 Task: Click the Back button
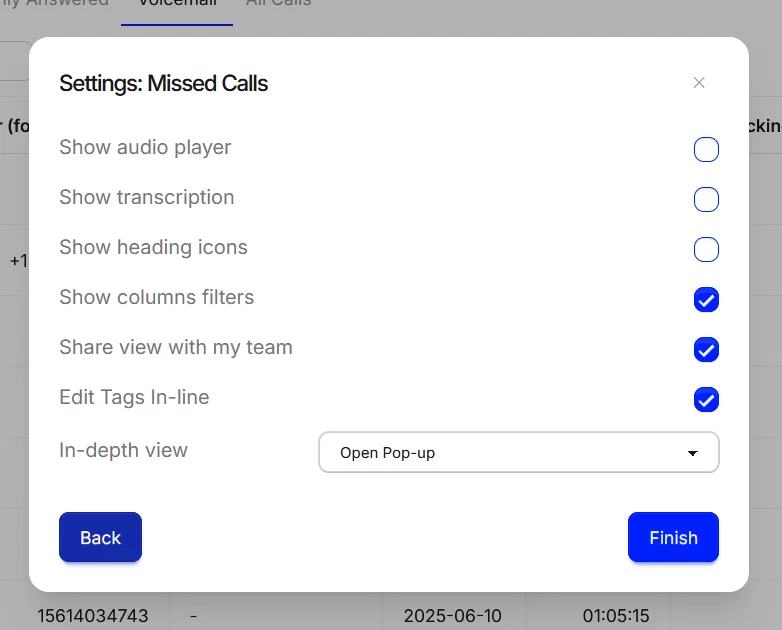coord(100,537)
